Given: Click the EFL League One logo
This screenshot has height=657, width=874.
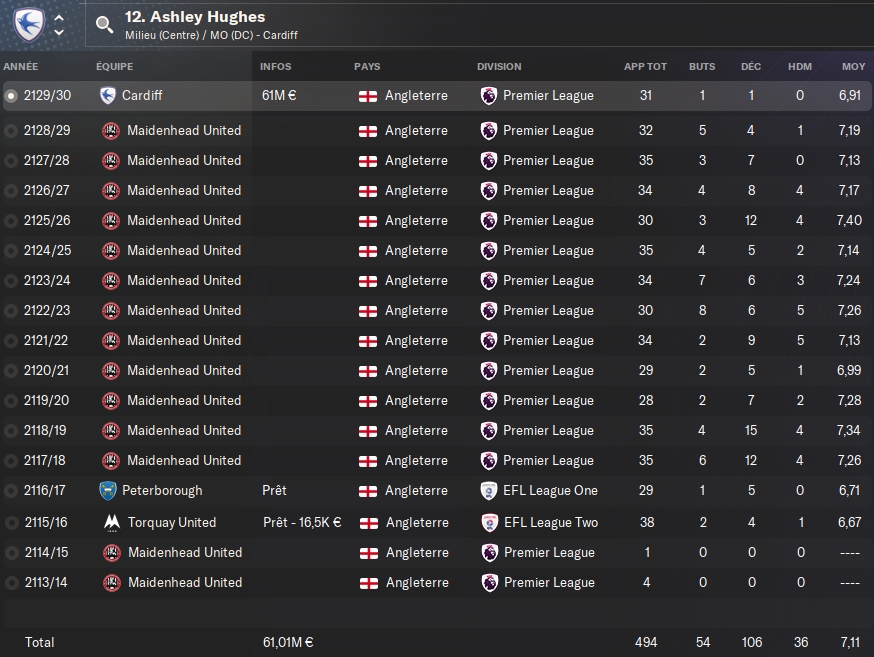Looking at the screenshot, I should [488, 491].
